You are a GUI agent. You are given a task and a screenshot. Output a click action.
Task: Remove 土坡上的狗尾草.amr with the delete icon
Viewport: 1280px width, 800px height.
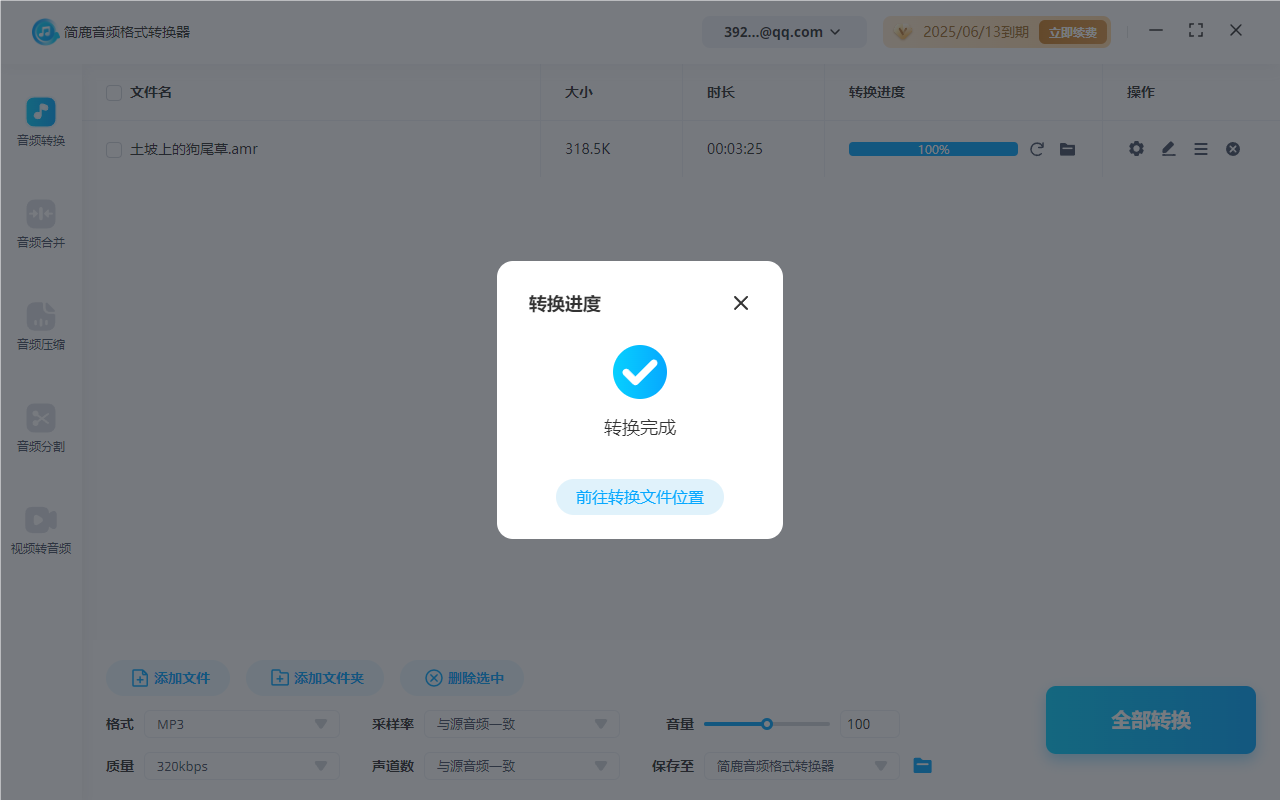pyautogui.click(x=1233, y=148)
